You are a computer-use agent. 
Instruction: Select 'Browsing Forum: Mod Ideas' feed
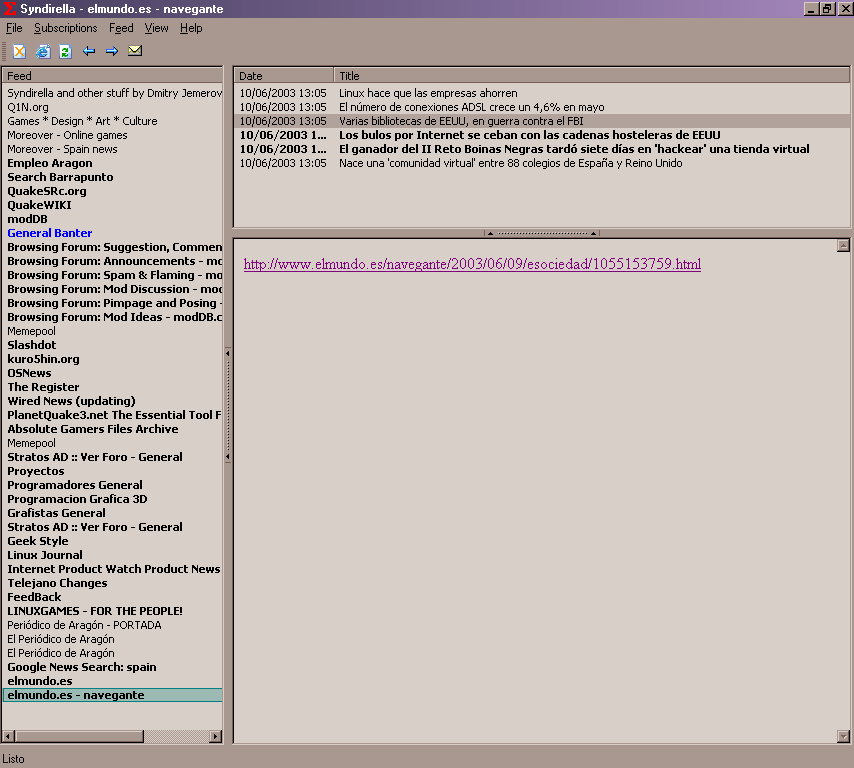[x=113, y=317]
